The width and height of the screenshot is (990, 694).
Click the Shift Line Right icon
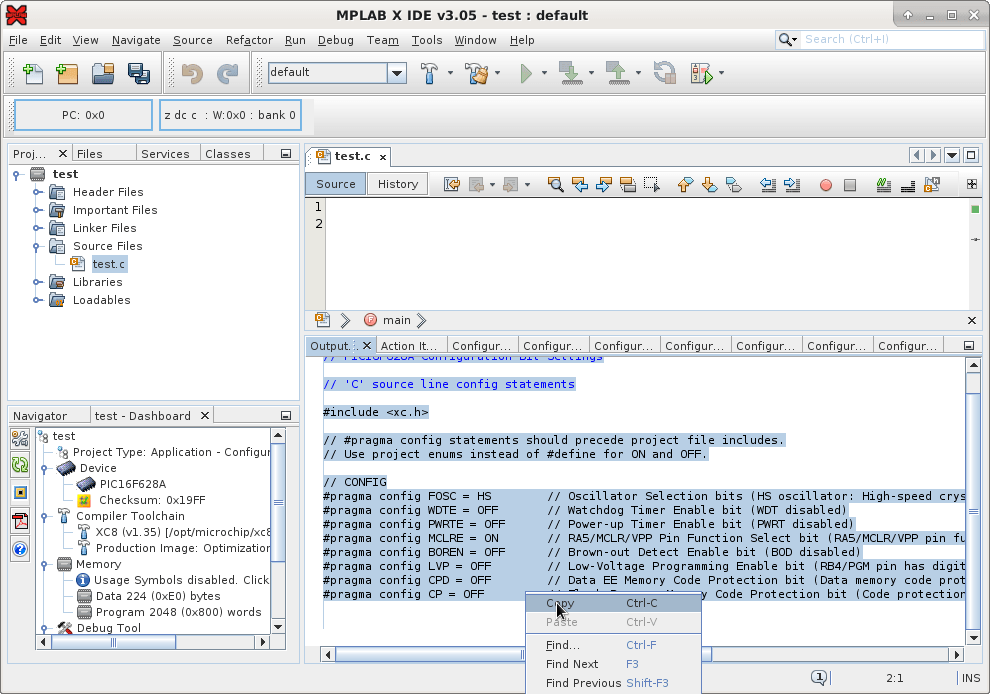pyautogui.click(x=792, y=184)
